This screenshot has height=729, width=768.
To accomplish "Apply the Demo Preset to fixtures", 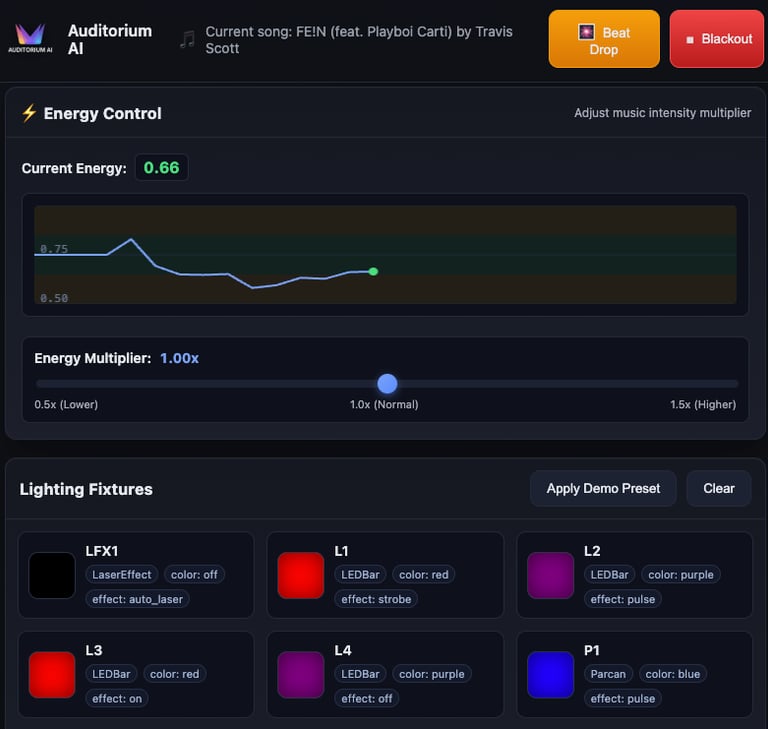I will pos(603,488).
